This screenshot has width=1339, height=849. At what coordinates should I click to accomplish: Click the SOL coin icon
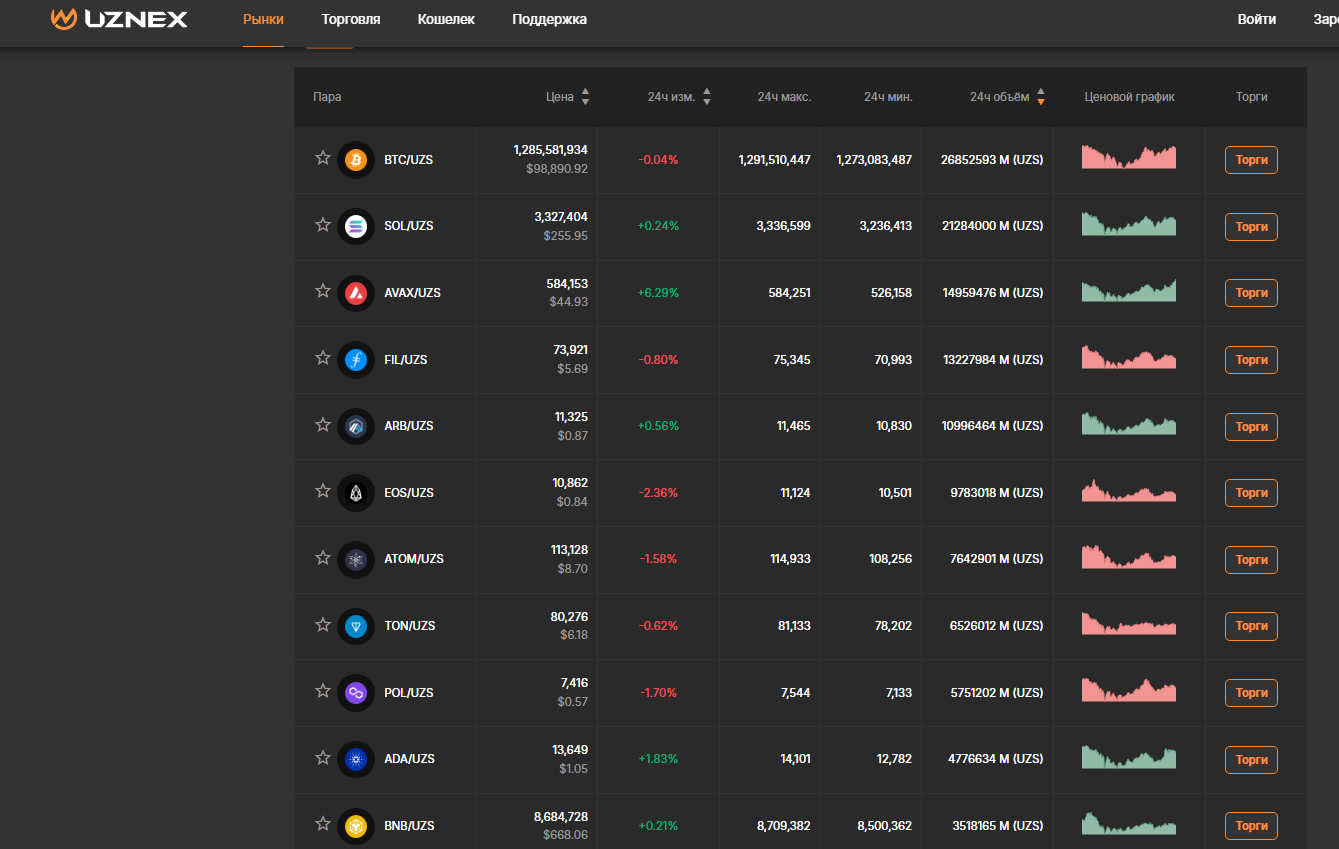[356, 227]
